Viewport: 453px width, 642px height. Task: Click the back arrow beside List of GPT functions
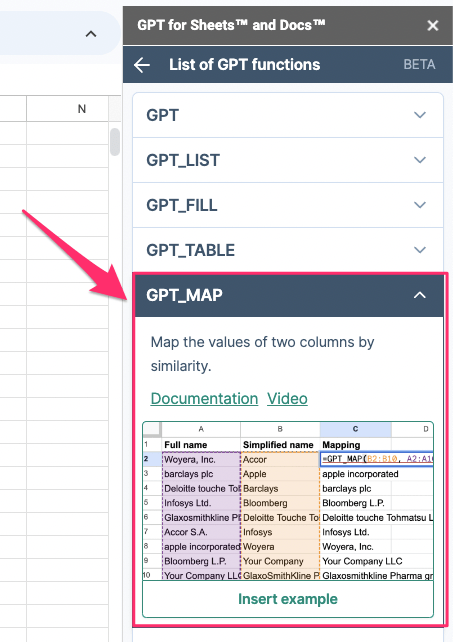point(142,65)
